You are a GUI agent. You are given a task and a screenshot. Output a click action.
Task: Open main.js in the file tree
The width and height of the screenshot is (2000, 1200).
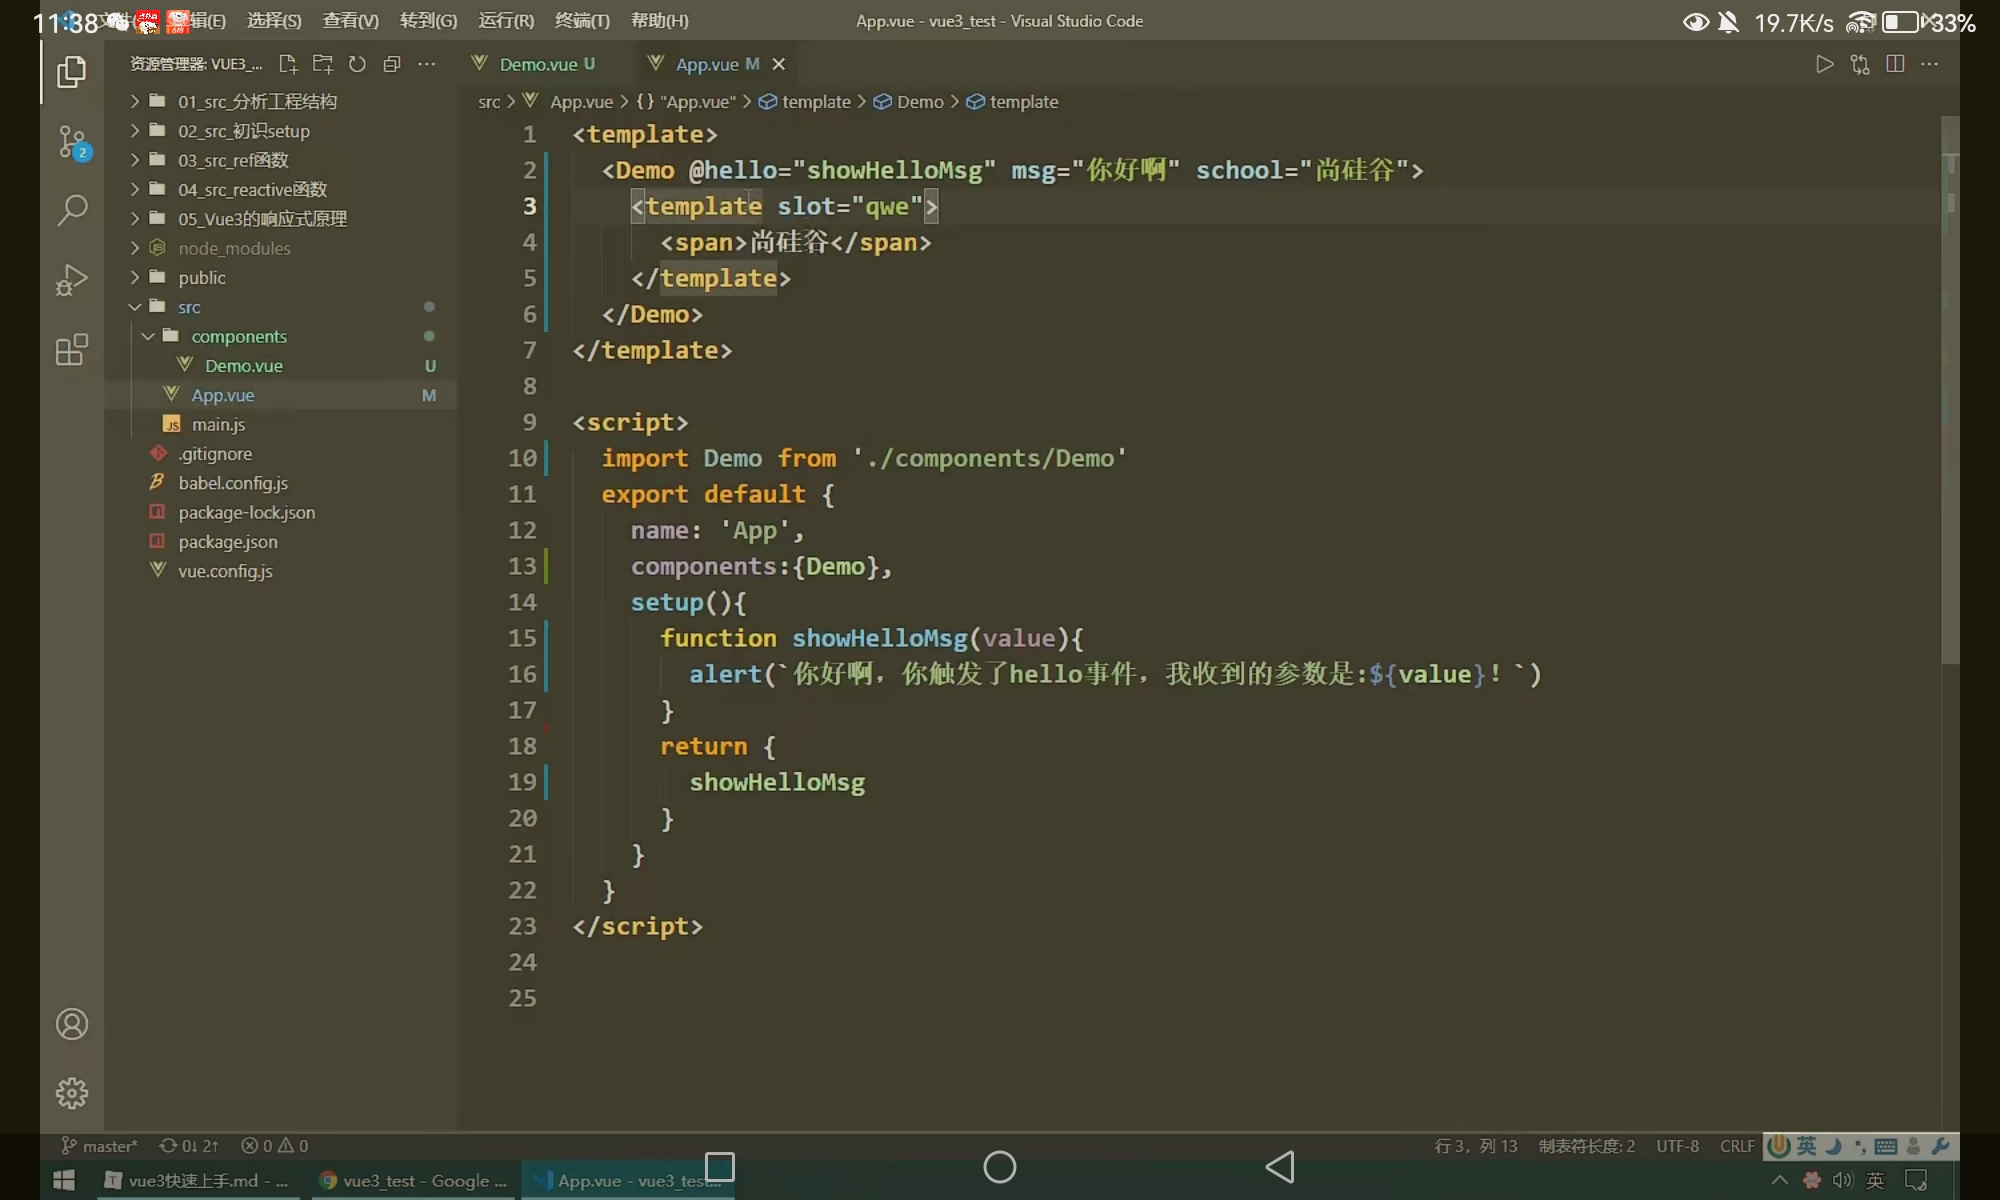[x=218, y=425]
